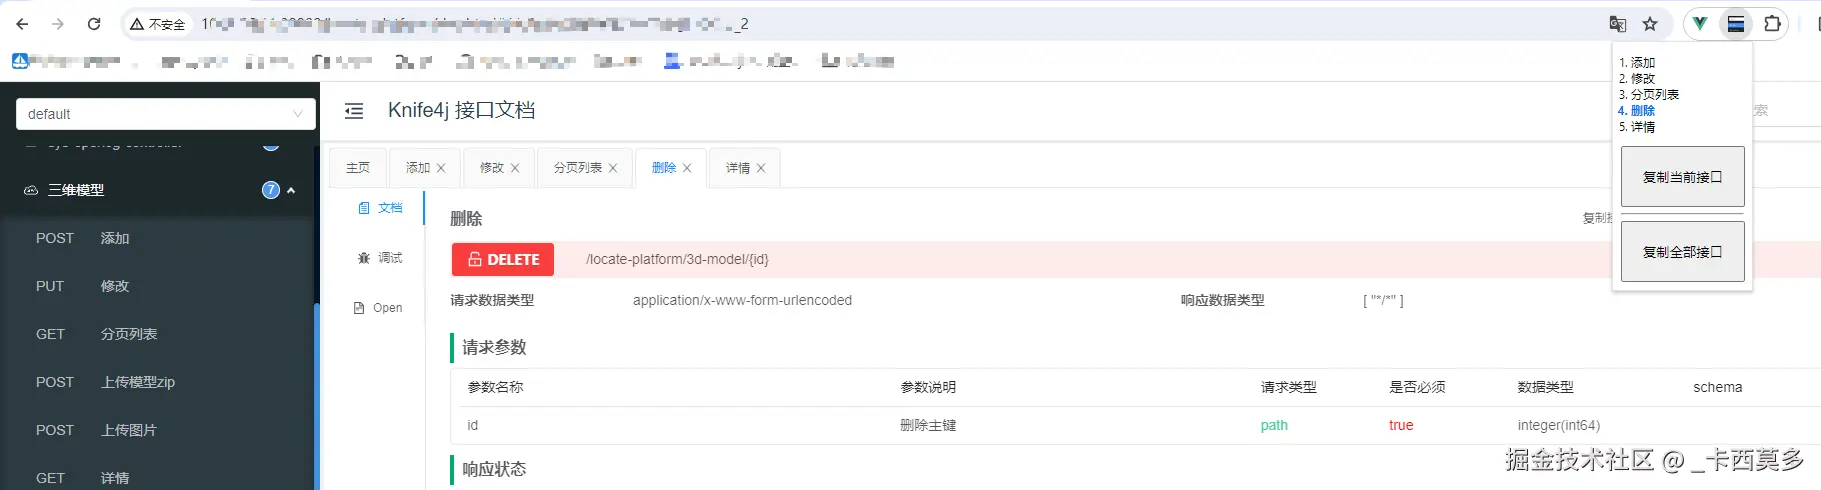1821x490 pixels.
Task: Click the 复制全部接口 button
Action: 1682,252
